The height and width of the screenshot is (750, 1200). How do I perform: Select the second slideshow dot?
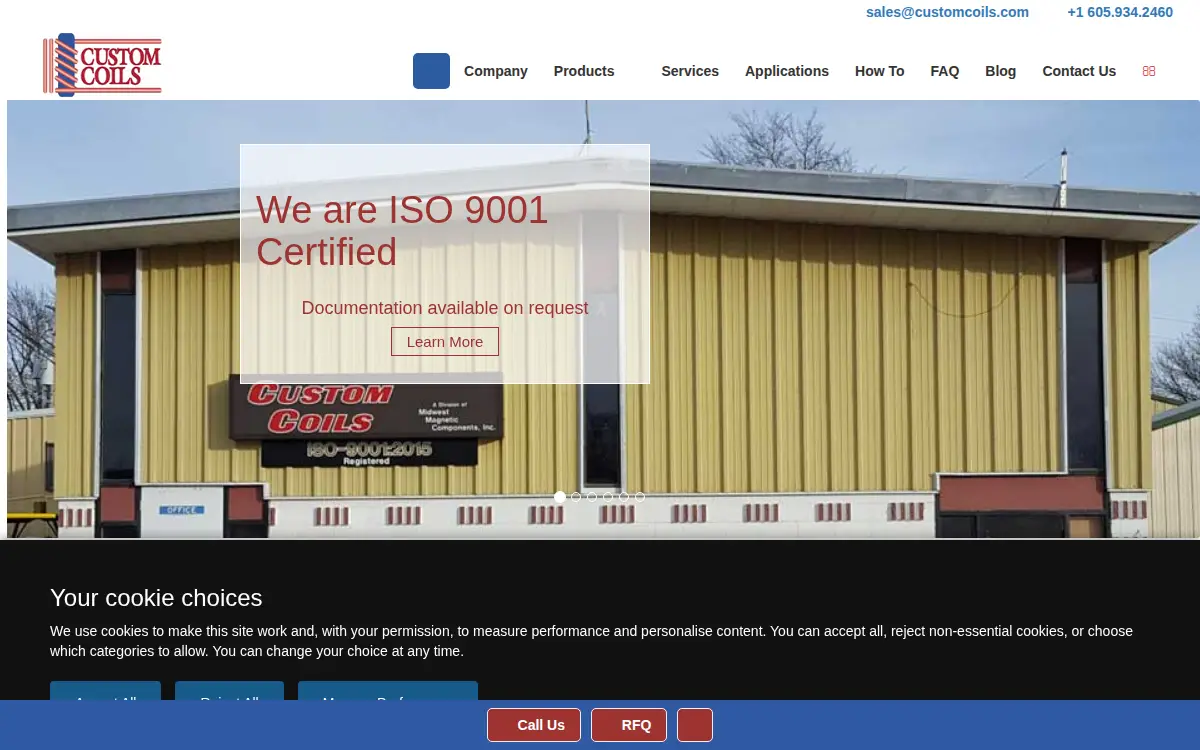(576, 497)
